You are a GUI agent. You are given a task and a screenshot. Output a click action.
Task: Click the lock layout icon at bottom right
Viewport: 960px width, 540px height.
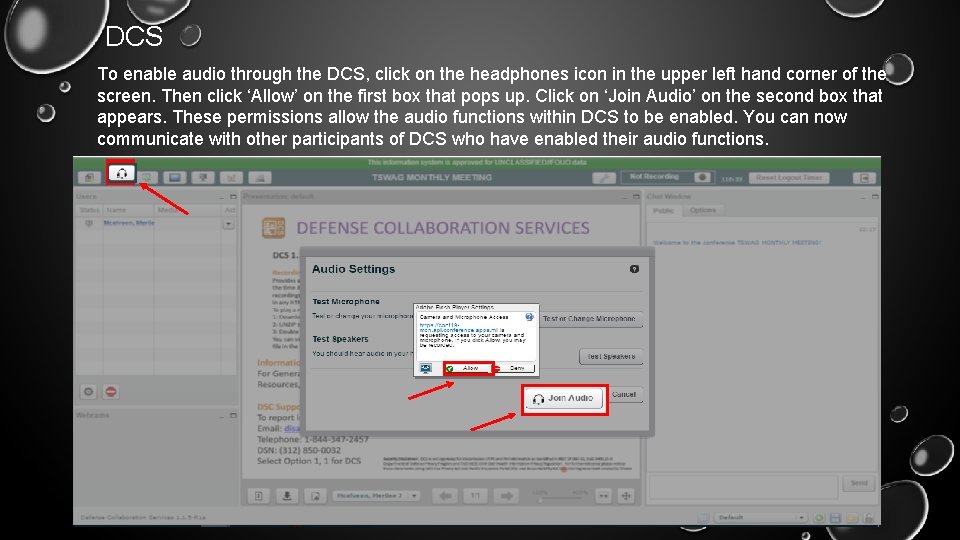869,518
